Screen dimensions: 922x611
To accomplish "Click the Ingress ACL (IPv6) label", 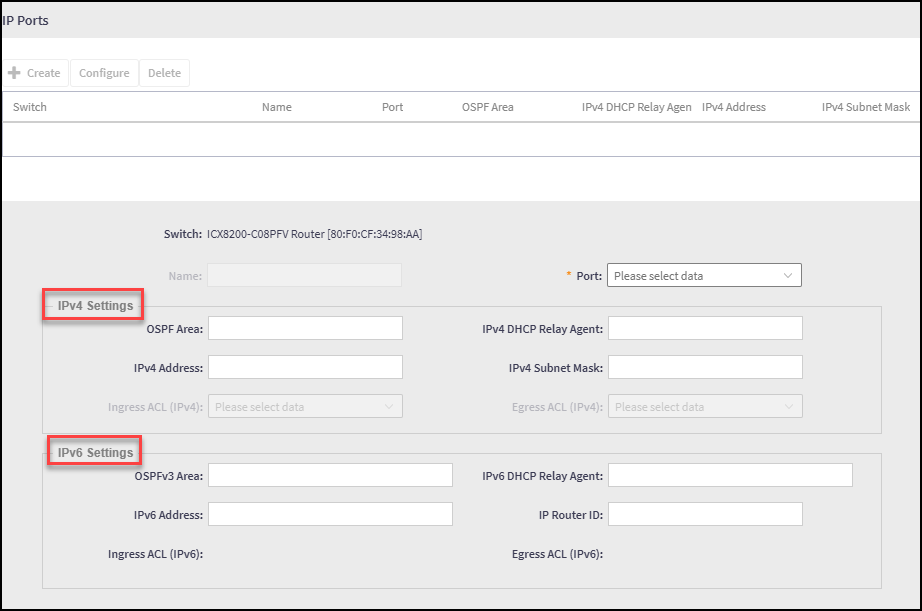I will coord(155,554).
